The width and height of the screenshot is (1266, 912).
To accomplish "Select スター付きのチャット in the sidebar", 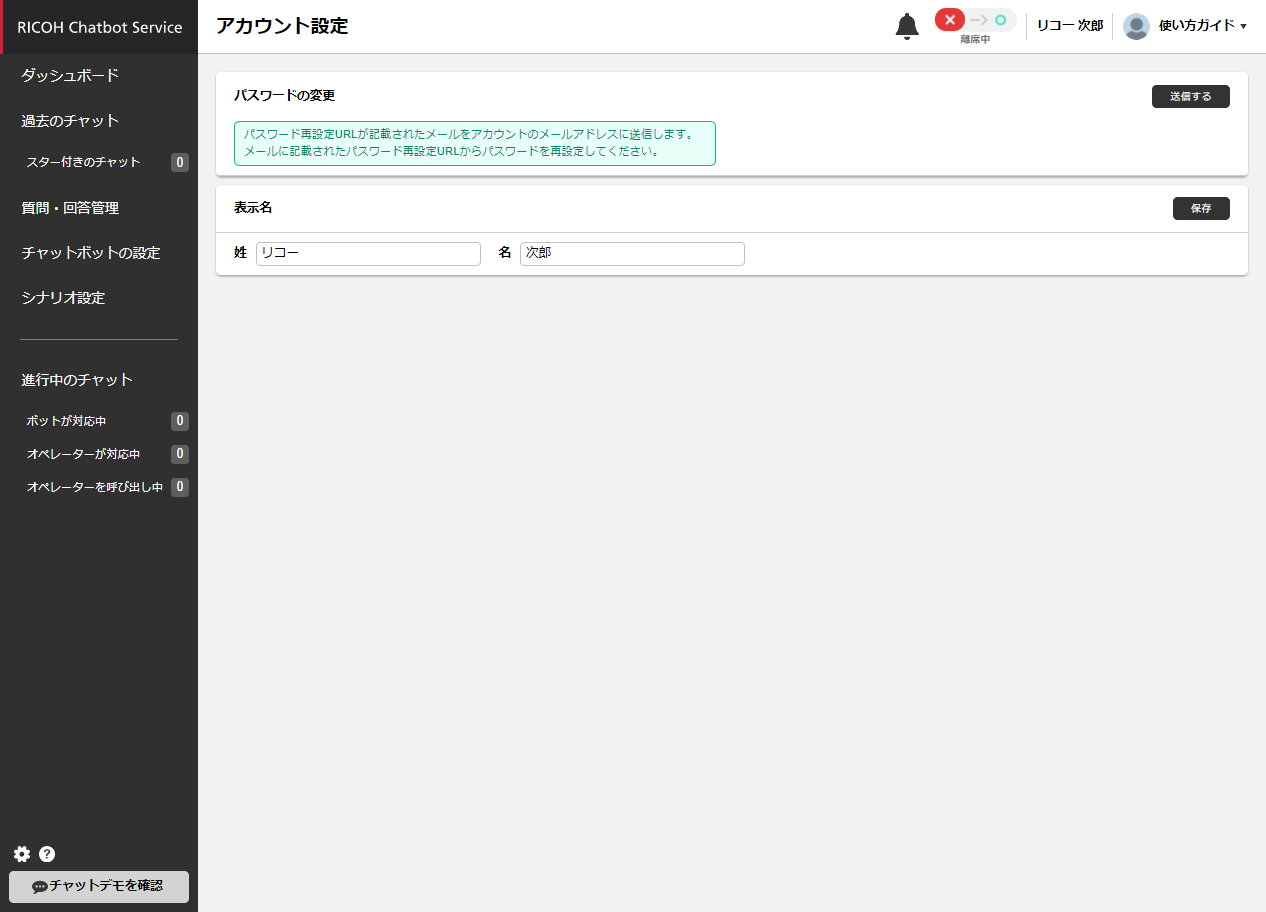I will tap(84, 162).
